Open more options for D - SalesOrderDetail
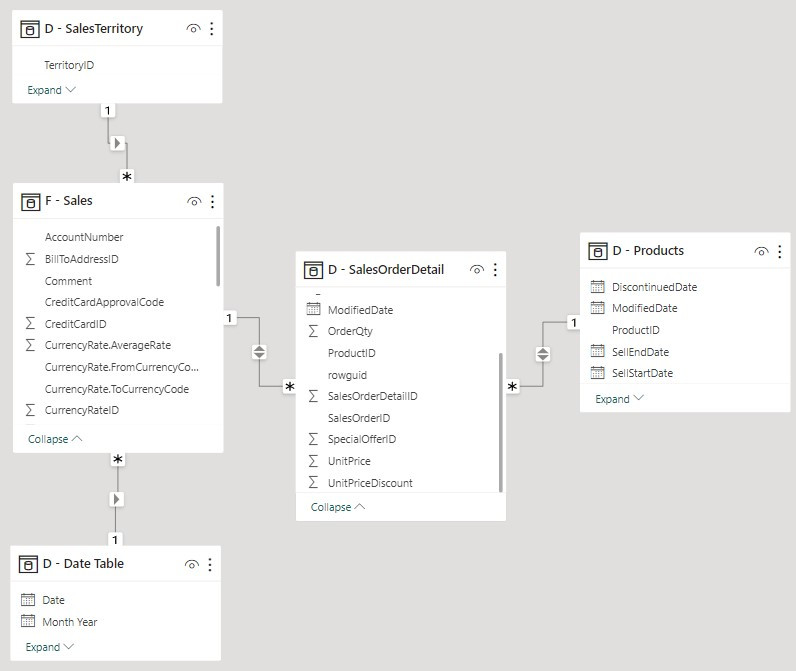 [x=495, y=269]
